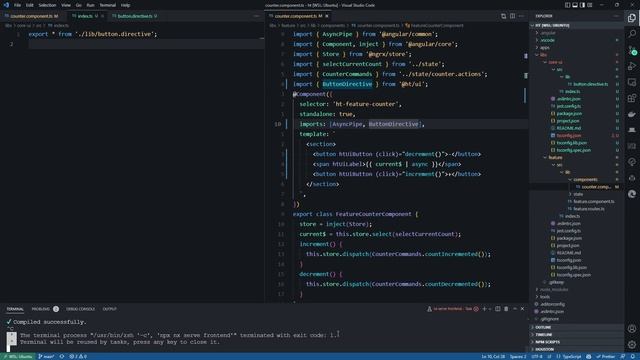Split the right editor group
The image size is (640, 360).
[x=512, y=16]
